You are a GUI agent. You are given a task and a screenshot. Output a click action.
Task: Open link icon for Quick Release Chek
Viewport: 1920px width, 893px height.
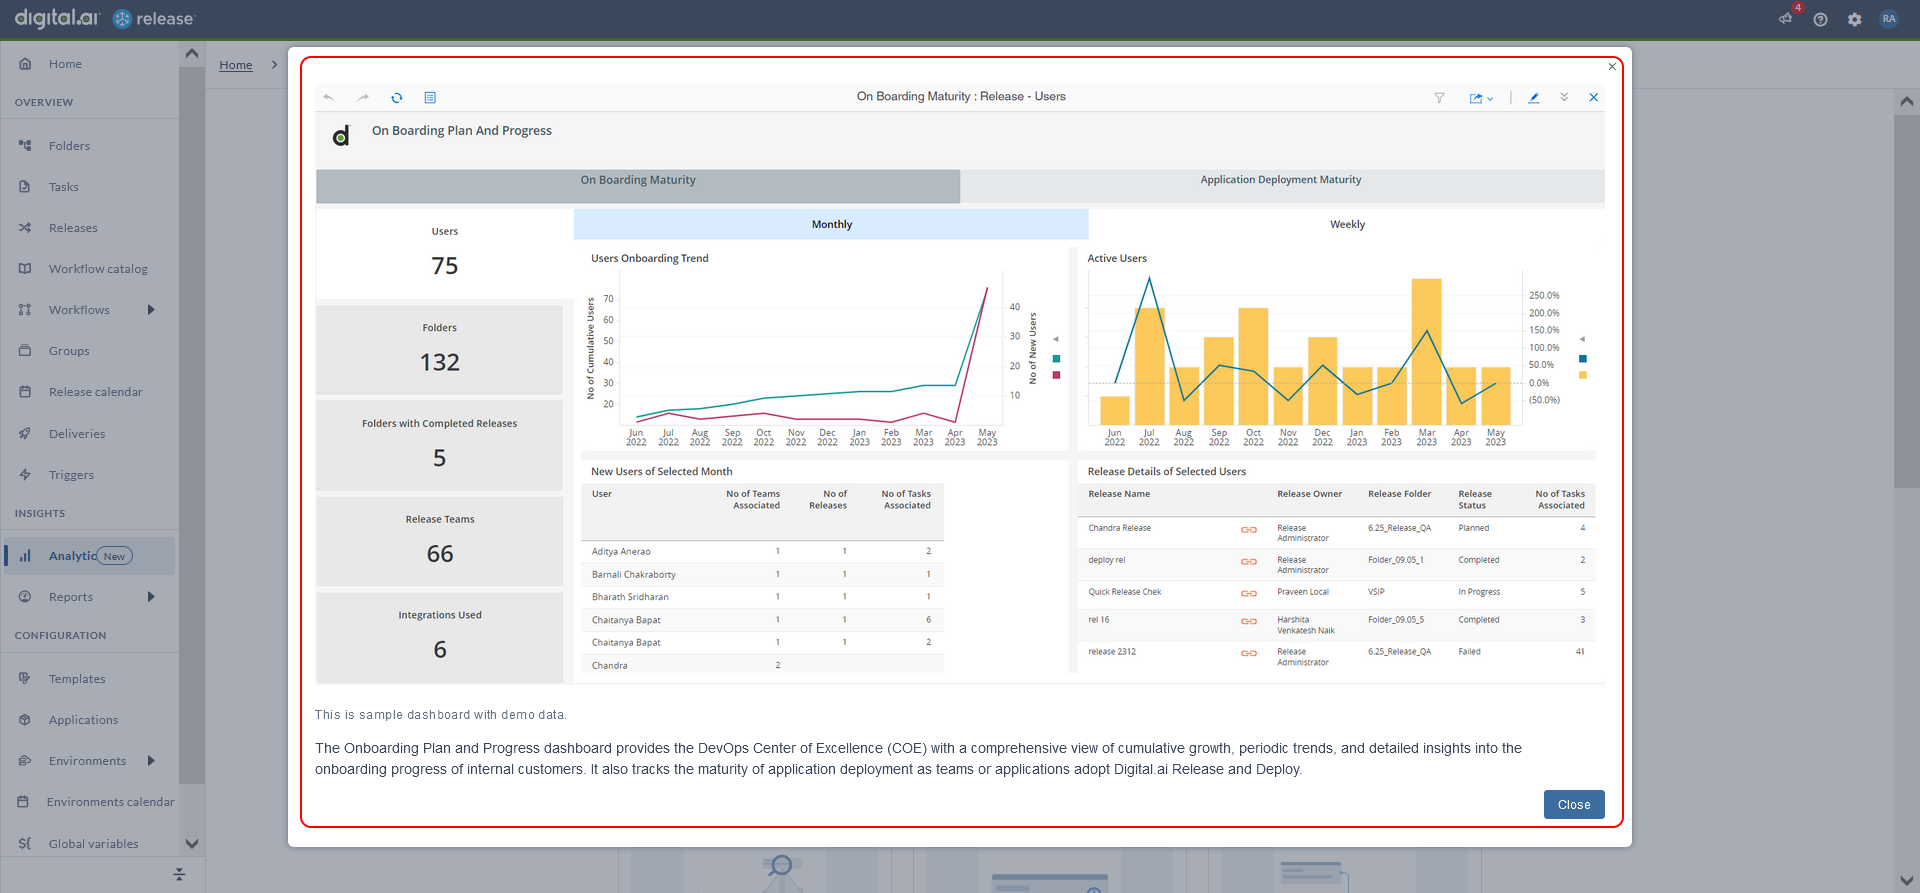pyautogui.click(x=1249, y=594)
